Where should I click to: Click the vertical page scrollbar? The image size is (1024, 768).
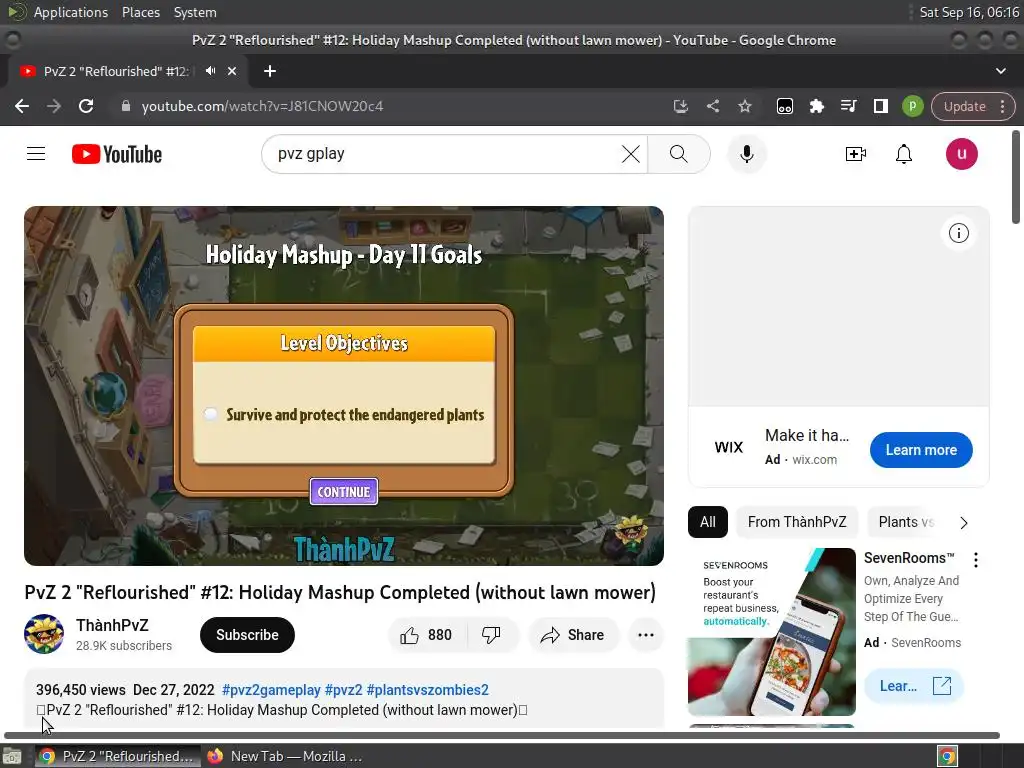(1016, 177)
